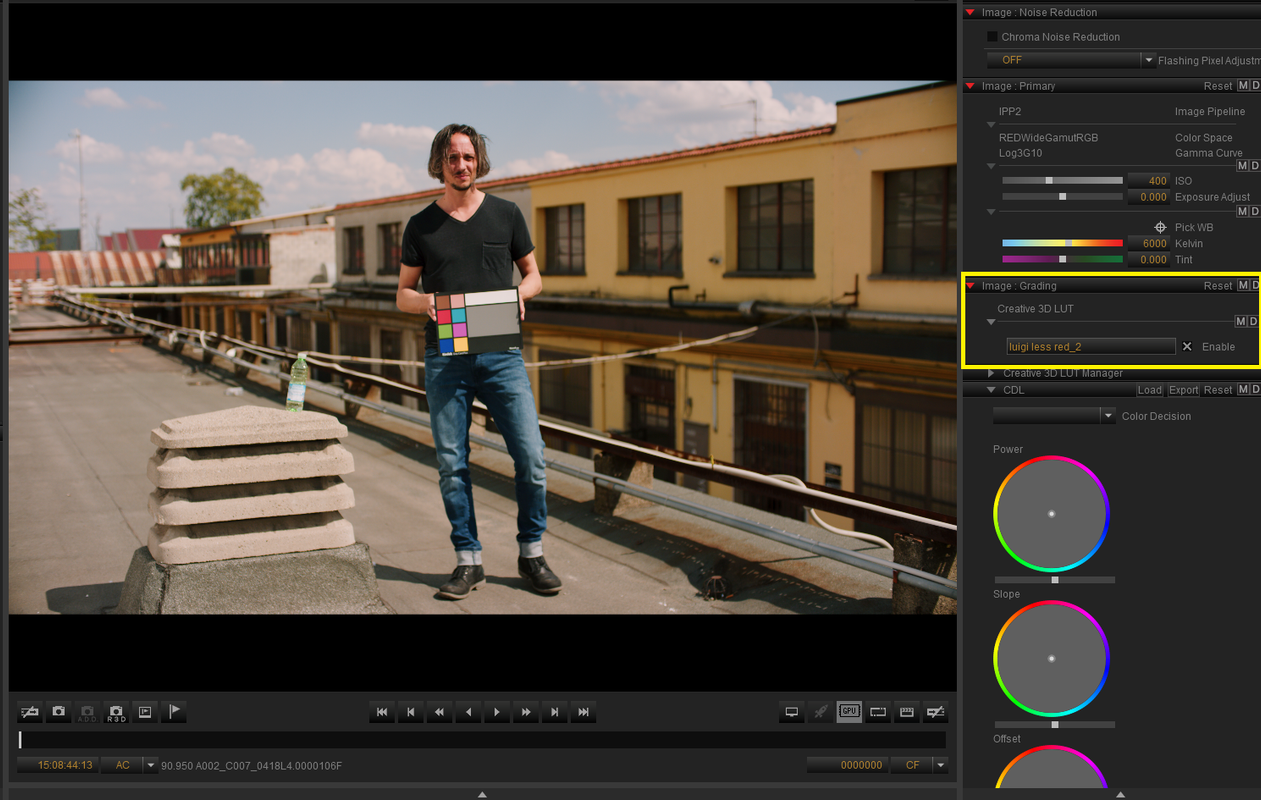This screenshot has width=1261, height=800.
Task: Click the flag marker icon
Action: (174, 712)
